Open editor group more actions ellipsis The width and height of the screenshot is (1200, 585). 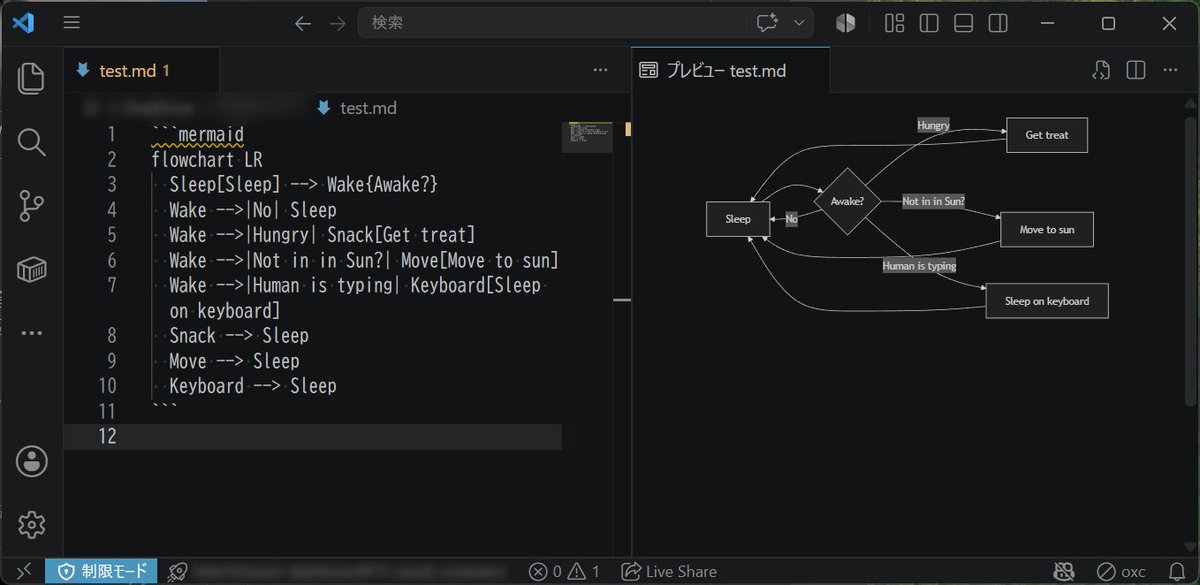(x=600, y=70)
